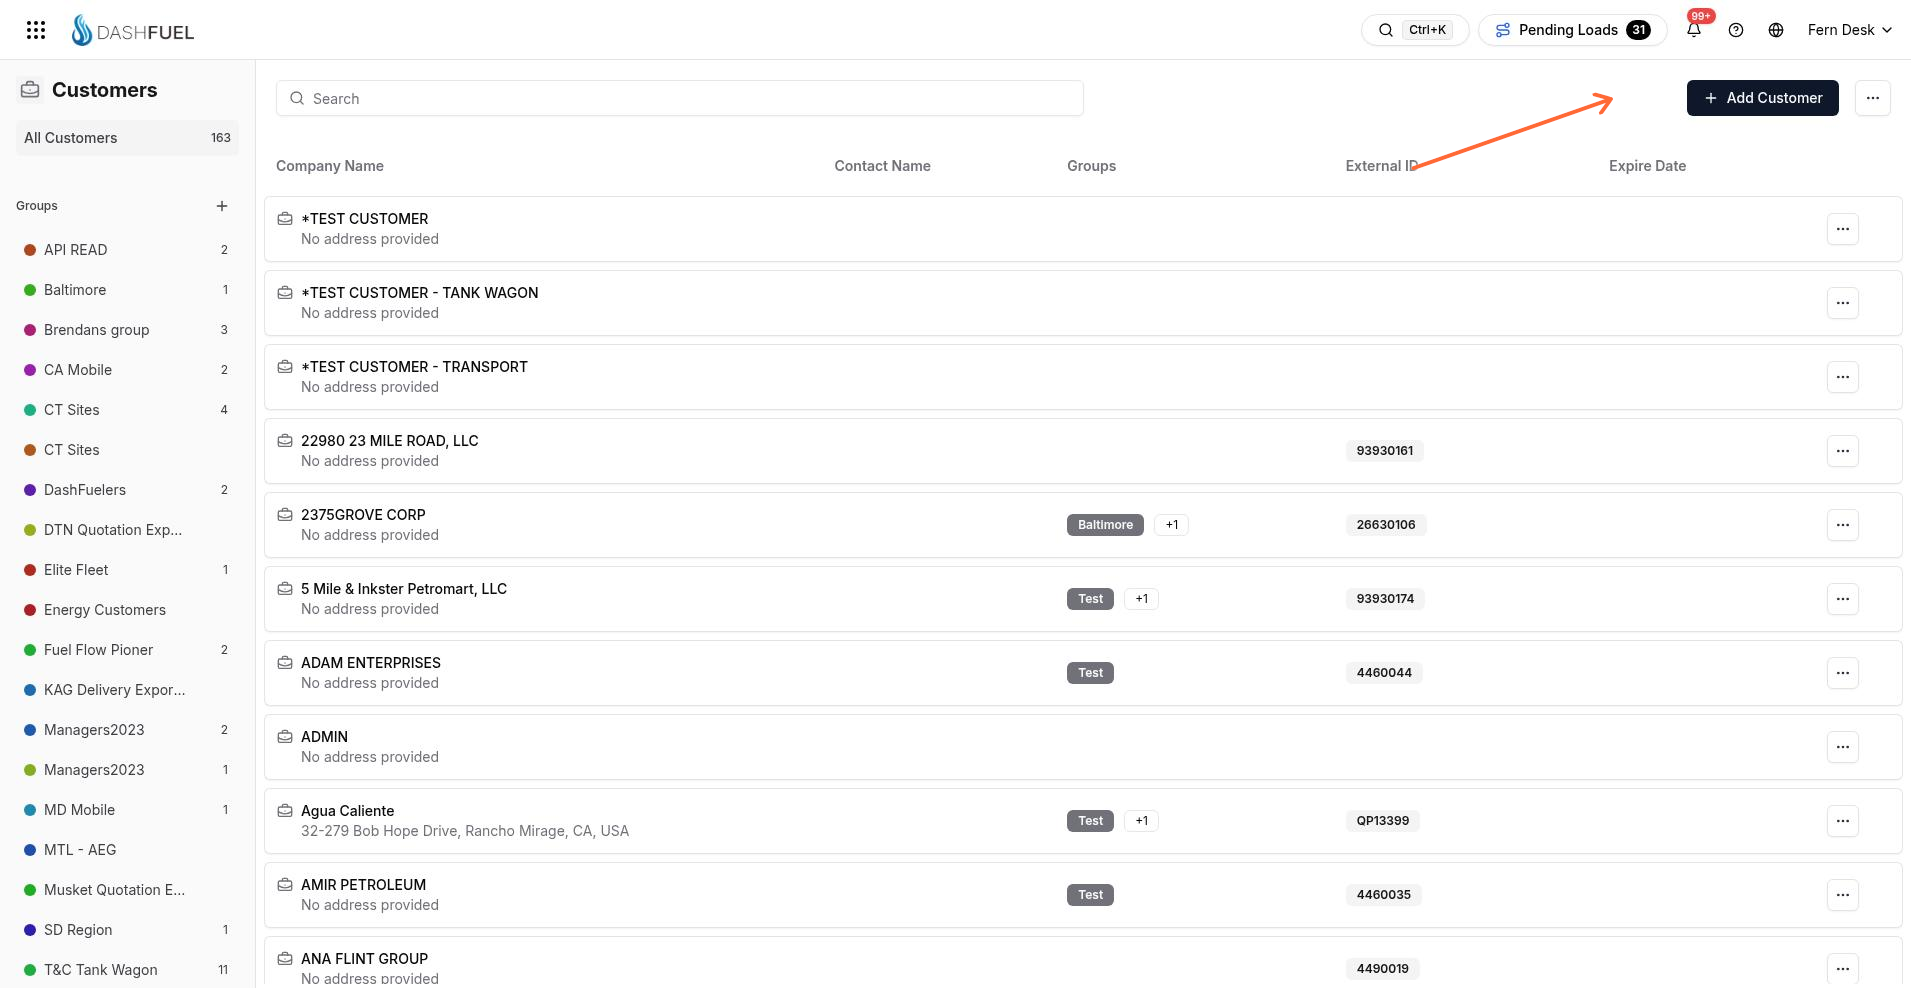The width and height of the screenshot is (1911, 988).
Task: Click Test tag on ADAM ENTERPRISES row
Action: [1090, 673]
